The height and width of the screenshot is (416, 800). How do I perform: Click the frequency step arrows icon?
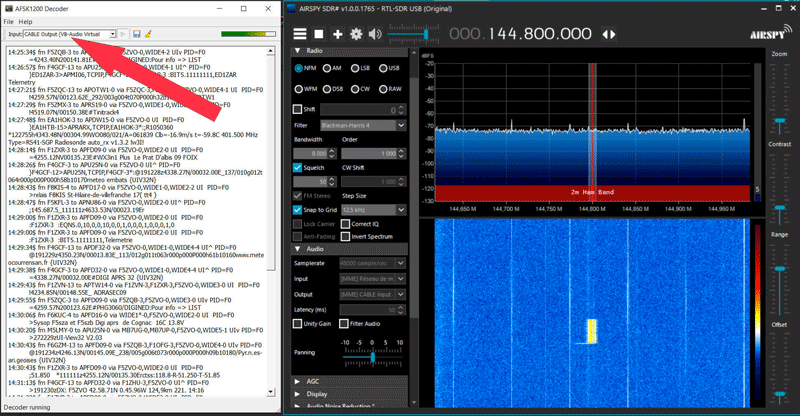pos(609,34)
